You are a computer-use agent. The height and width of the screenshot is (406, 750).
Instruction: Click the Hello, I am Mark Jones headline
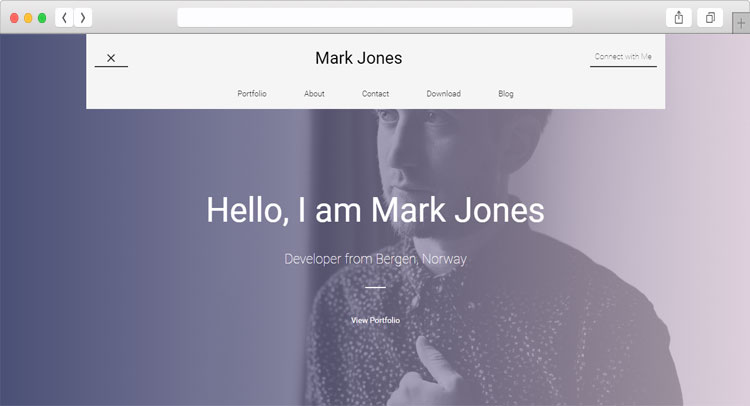(375, 210)
